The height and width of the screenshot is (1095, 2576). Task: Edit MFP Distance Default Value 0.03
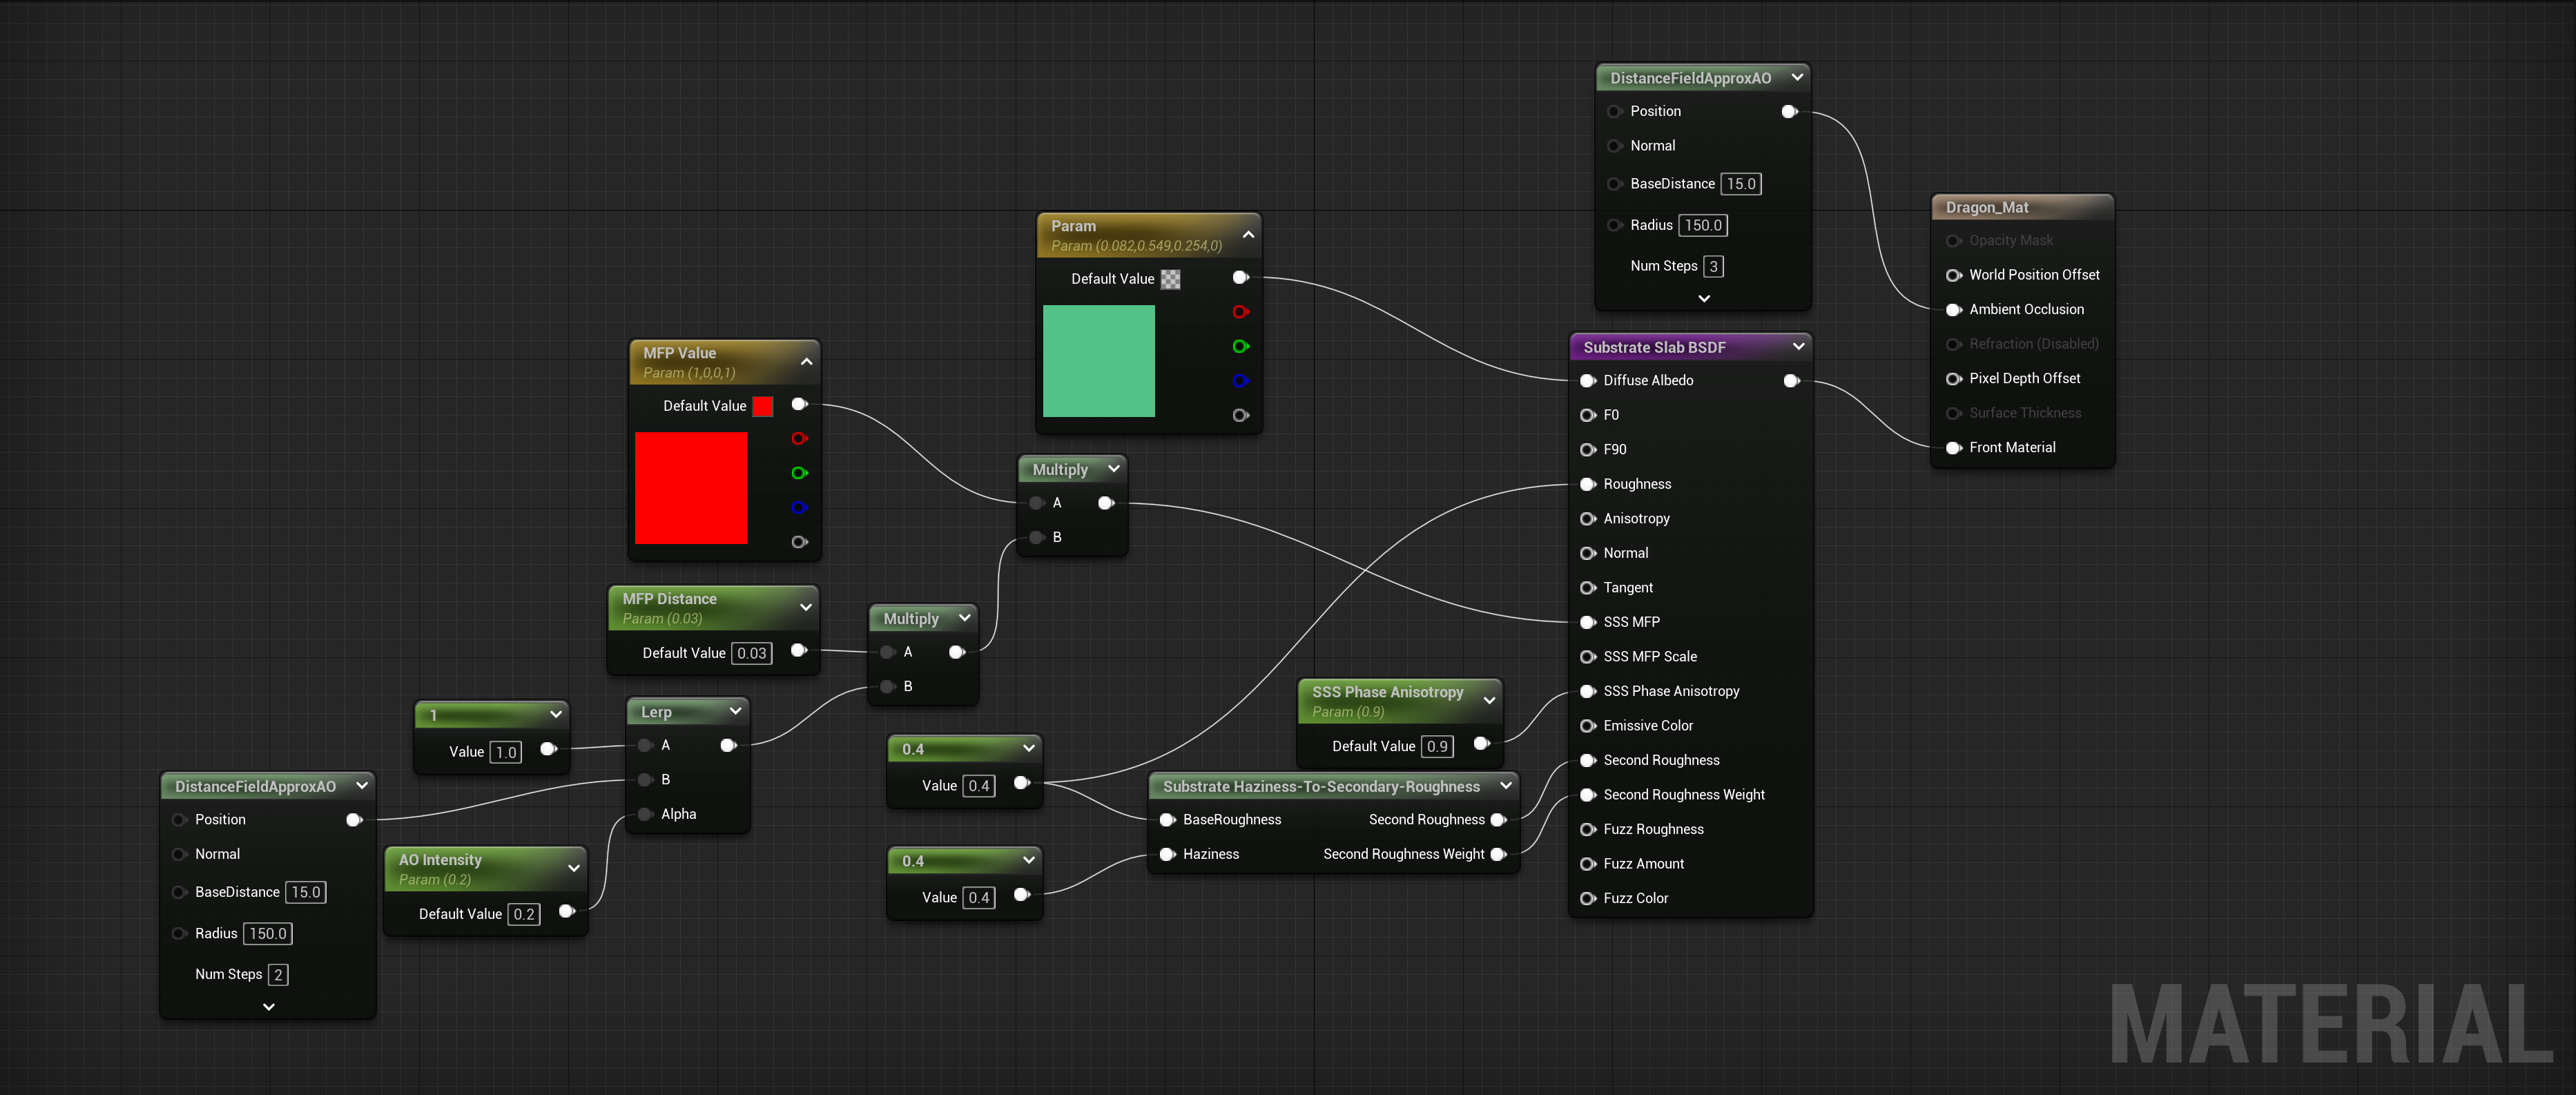tap(752, 653)
